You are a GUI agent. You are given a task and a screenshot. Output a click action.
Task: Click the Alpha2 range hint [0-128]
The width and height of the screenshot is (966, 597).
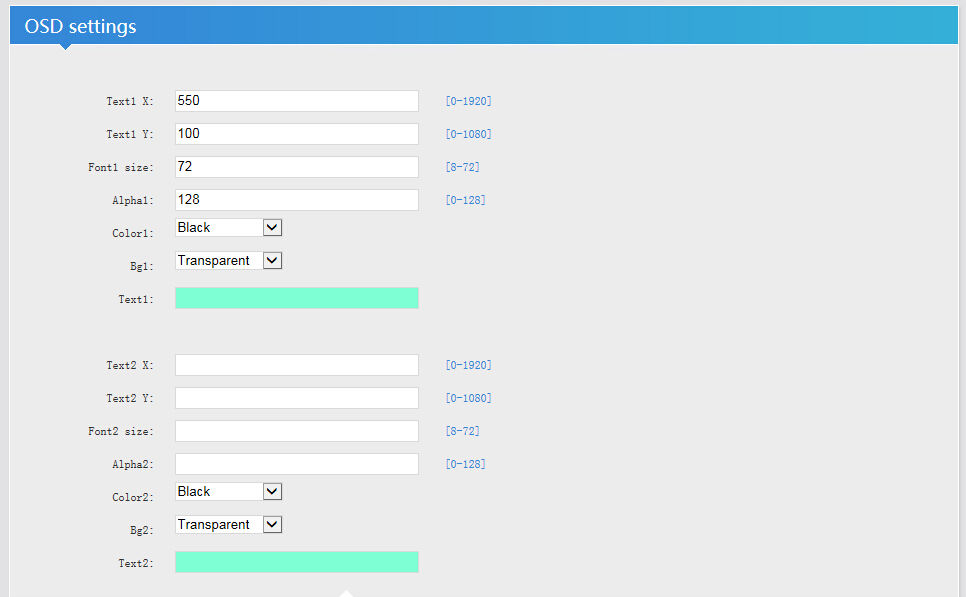(x=465, y=464)
